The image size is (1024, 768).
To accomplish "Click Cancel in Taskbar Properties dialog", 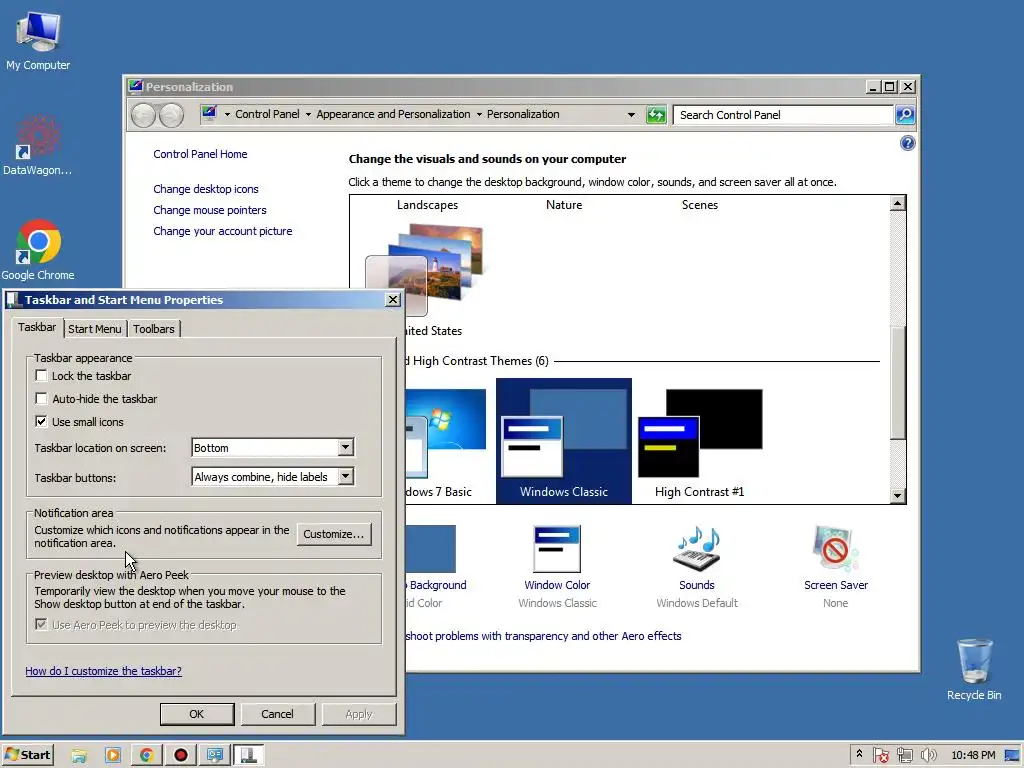I will pos(278,714).
